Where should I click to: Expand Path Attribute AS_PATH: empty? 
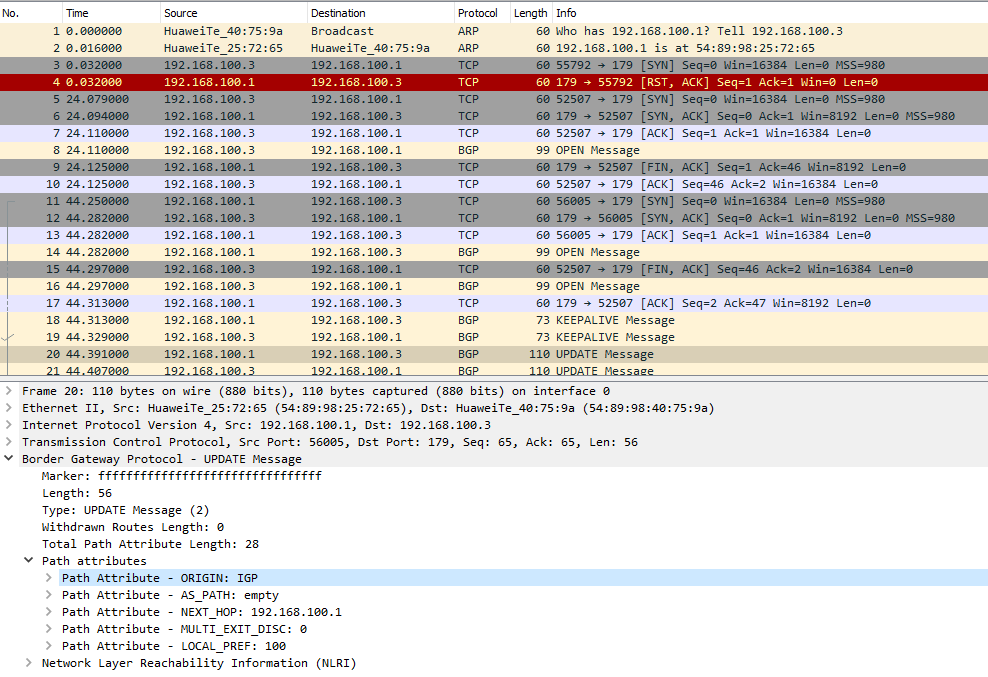[49, 594]
